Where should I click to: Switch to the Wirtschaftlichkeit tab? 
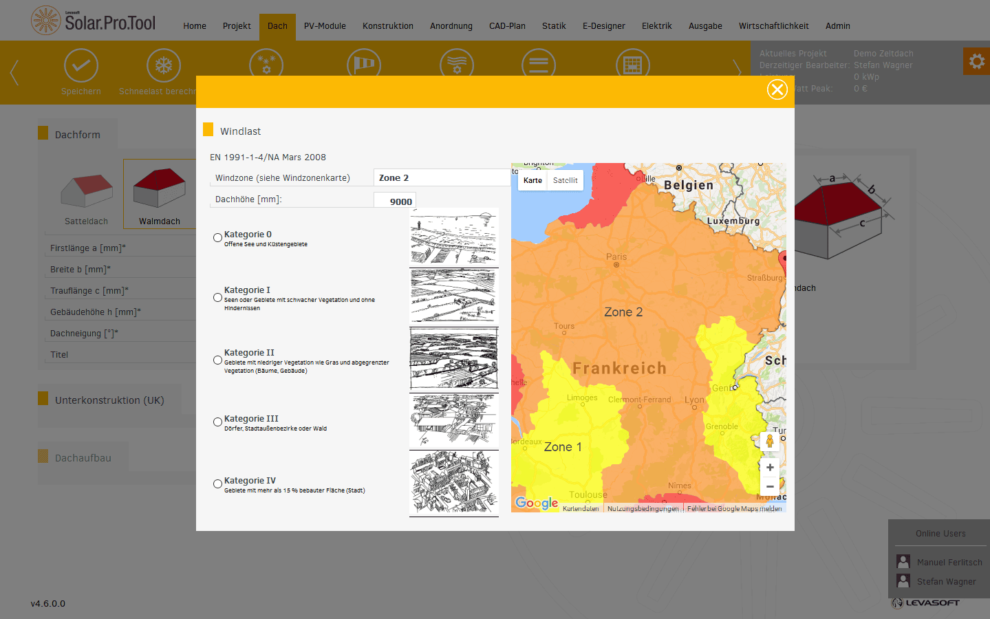(773, 26)
